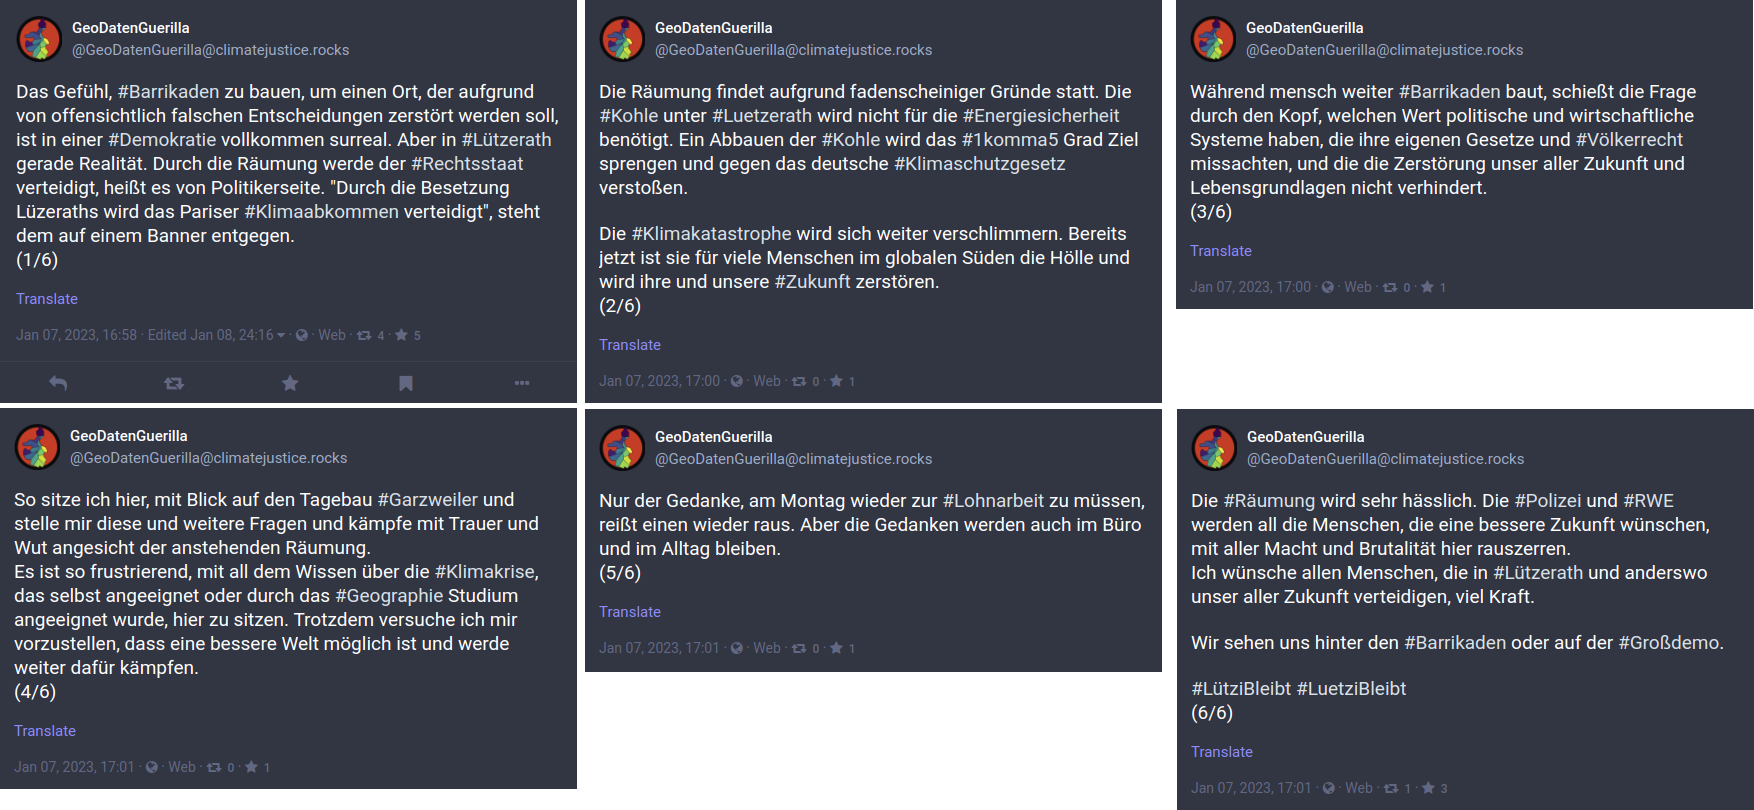Click the globe visibility icon on post (3/6)
The image size is (1754, 810).
(1328, 287)
